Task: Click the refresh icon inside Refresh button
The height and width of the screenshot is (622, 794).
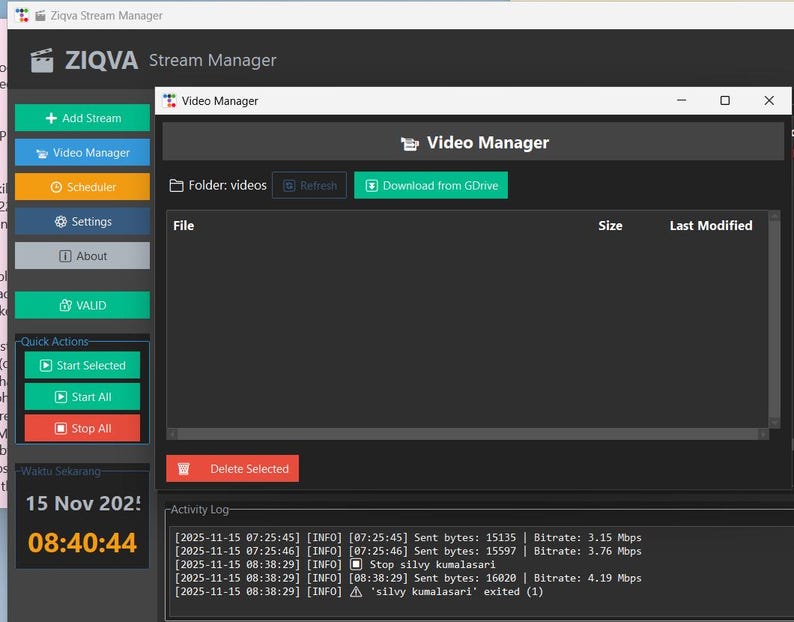Action: point(289,185)
